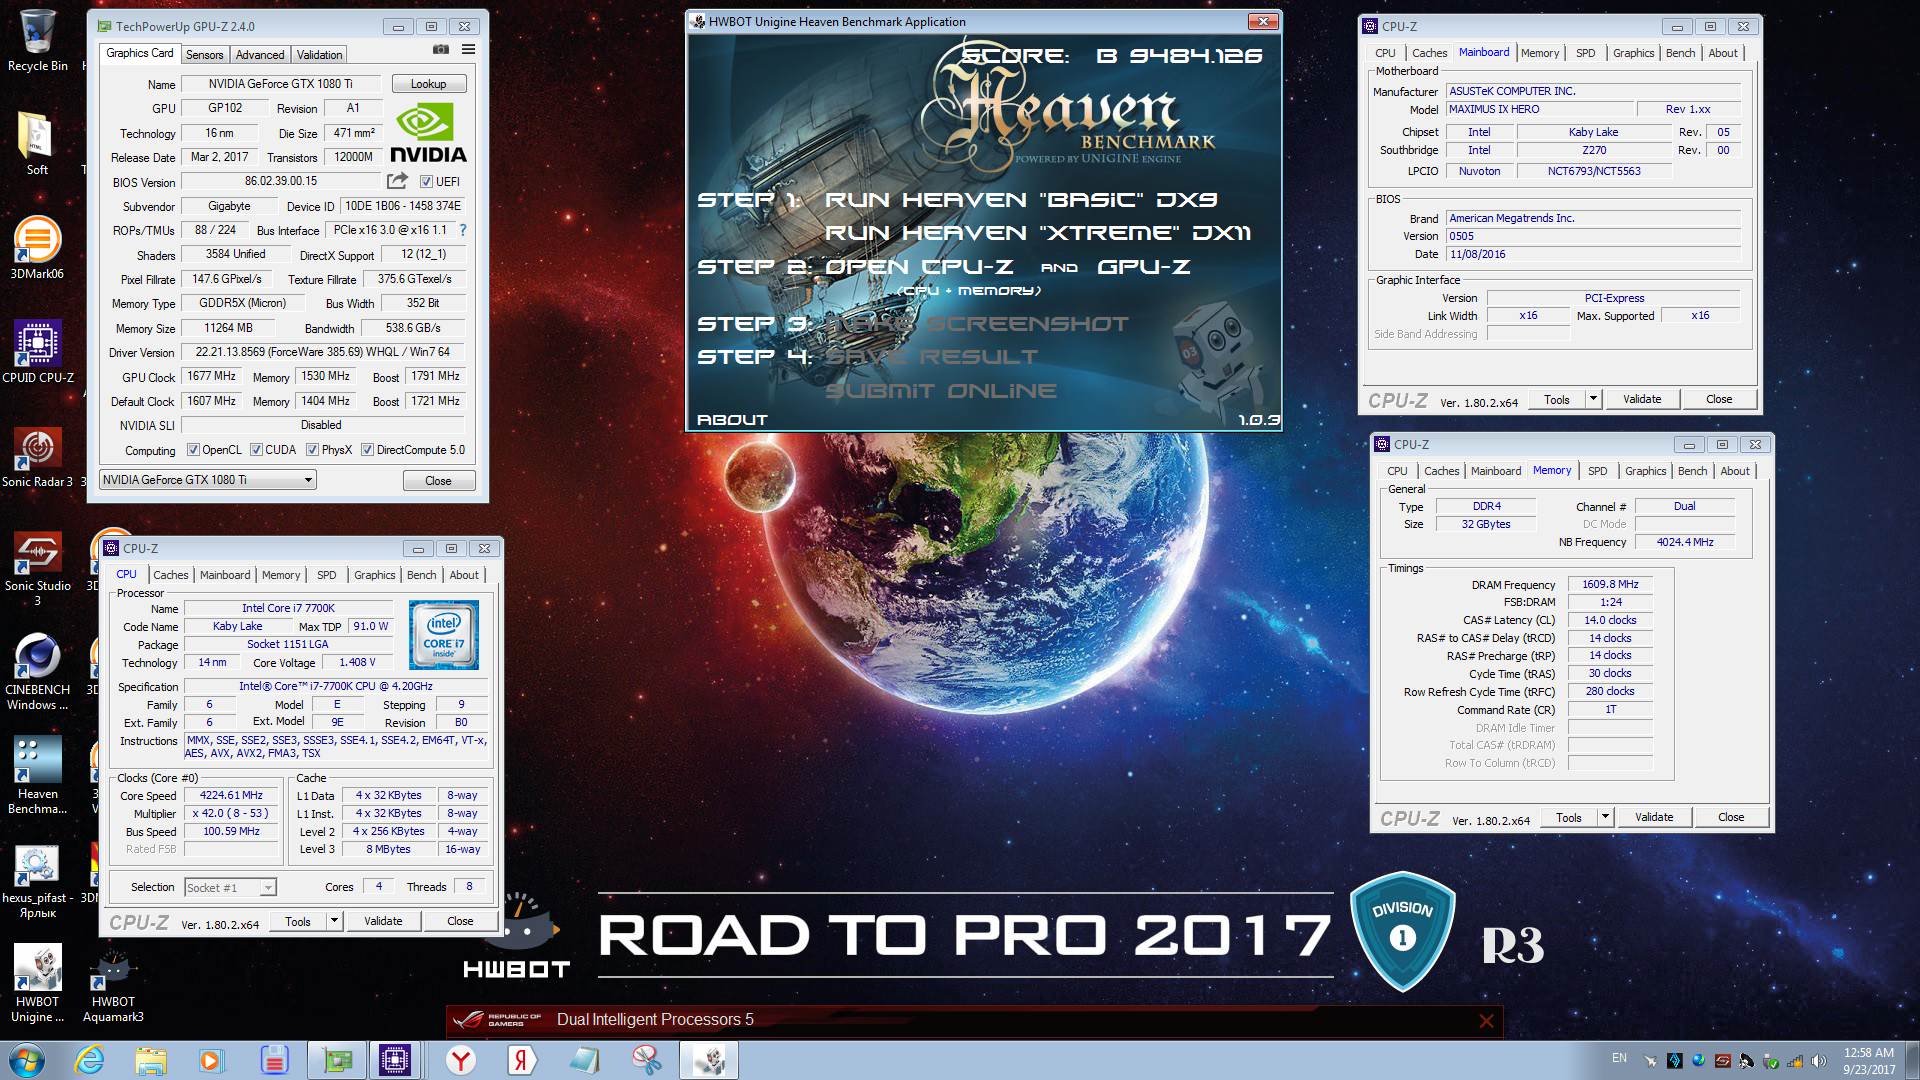Open SPD tab in CPU-Z Mainboard window
This screenshot has width=1920, height=1080.
click(x=1585, y=53)
